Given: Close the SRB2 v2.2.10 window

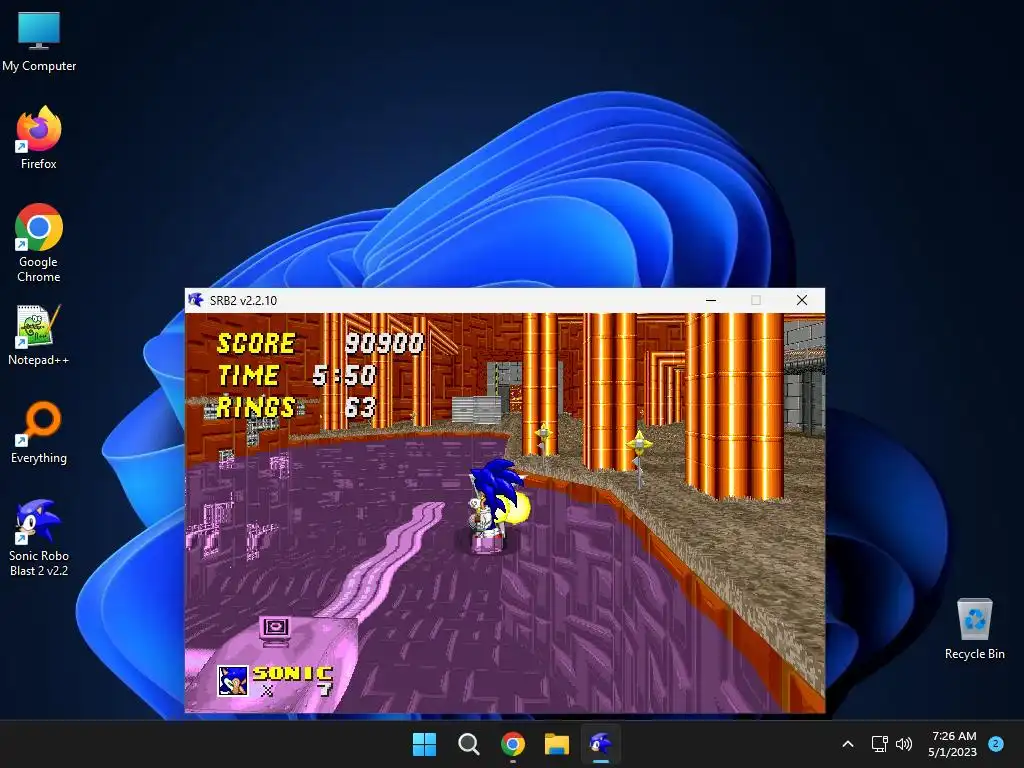Looking at the screenshot, I should point(802,300).
